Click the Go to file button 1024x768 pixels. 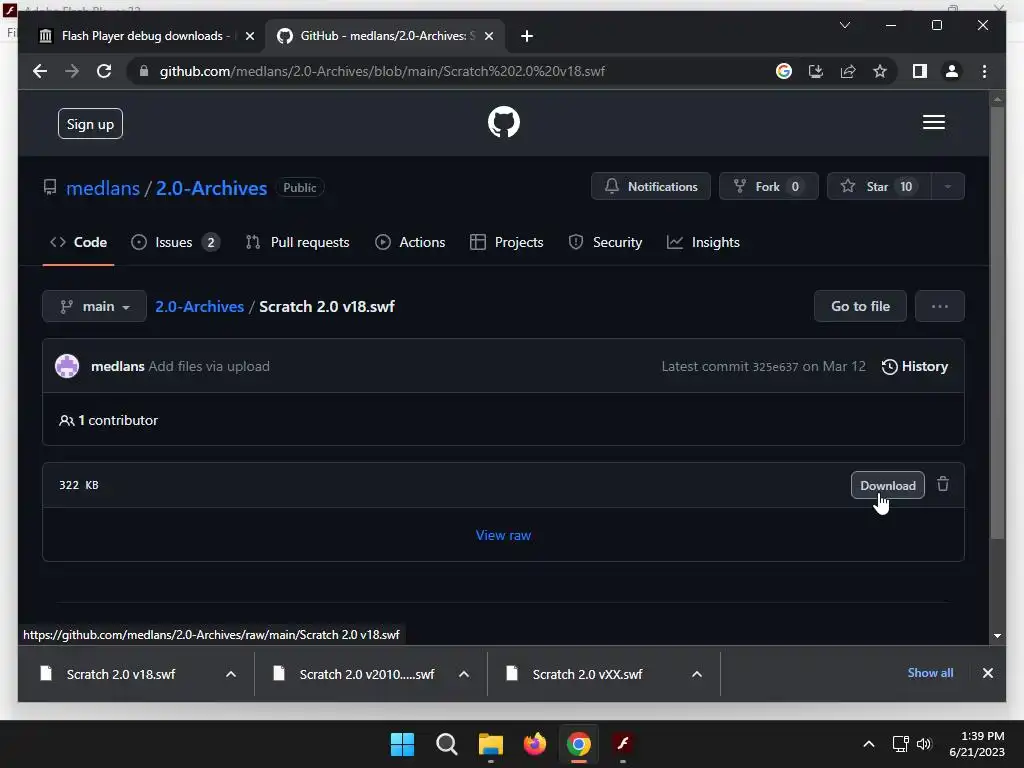tap(860, 306)
